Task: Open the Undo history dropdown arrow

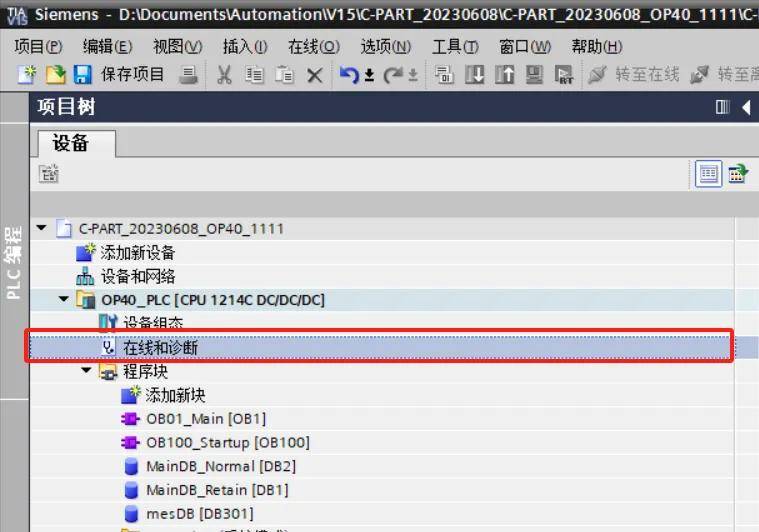Action: [369, 75]
